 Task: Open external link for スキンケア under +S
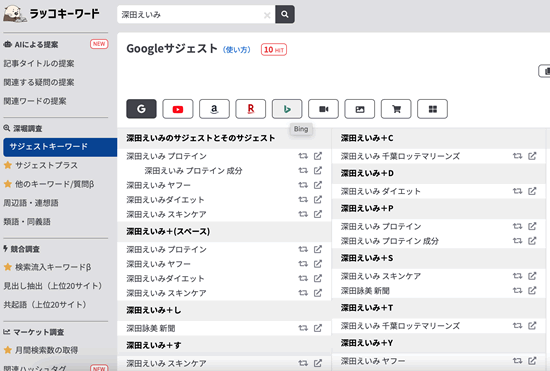532,276
